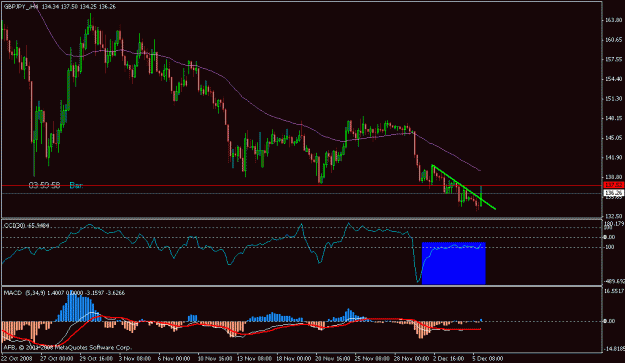Click the CCI 100 level scale label
The width and height of the screenshot is (625, 363).
pyautogui.click(x=609, y=247)
